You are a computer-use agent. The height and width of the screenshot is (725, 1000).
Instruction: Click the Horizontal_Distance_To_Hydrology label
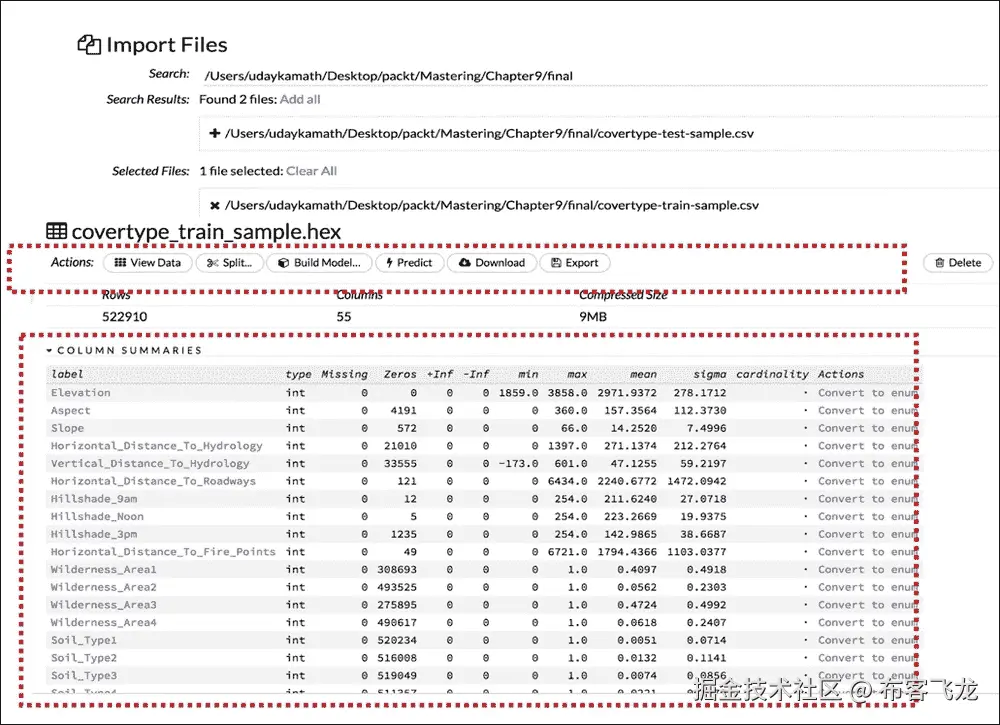[157, 446]
